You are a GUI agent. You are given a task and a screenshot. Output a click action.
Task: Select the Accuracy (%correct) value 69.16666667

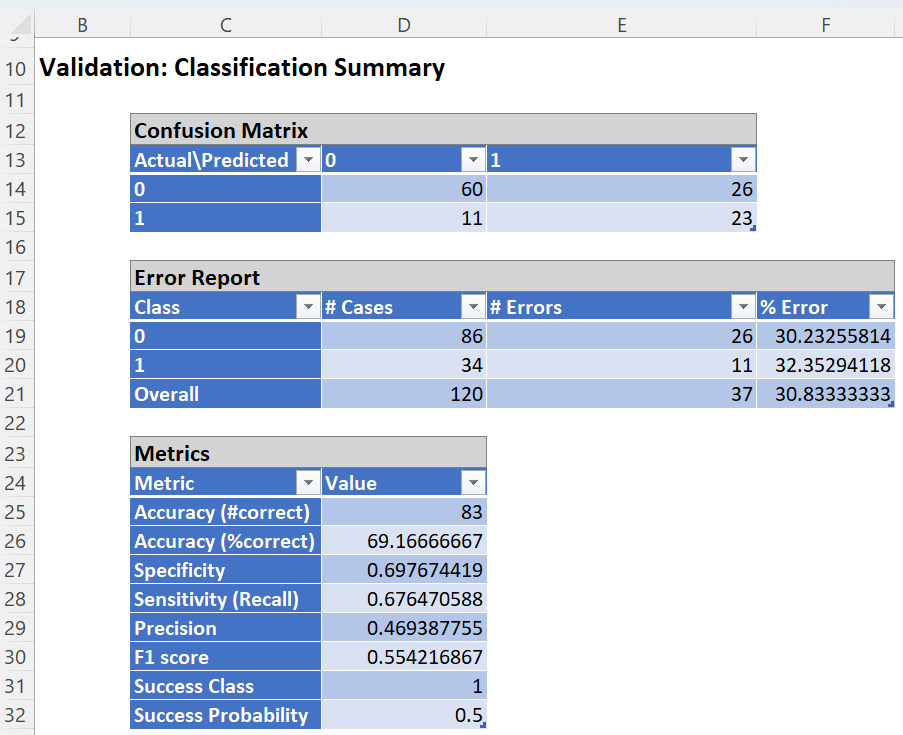(x=404, y=542)
